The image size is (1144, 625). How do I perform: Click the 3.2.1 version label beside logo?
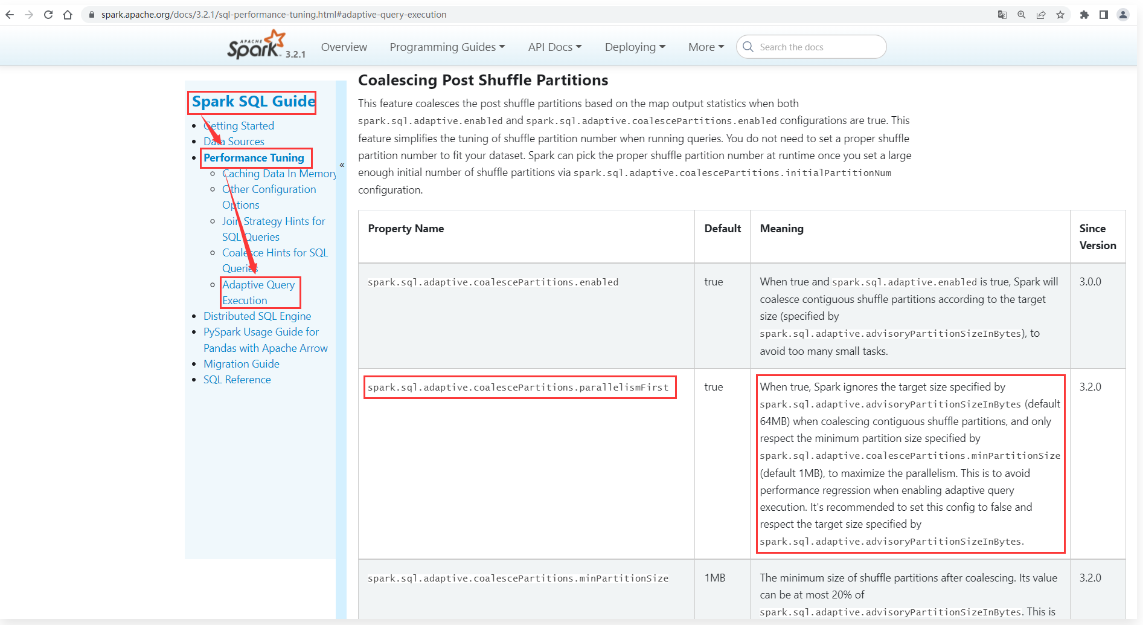coord(295,55)
